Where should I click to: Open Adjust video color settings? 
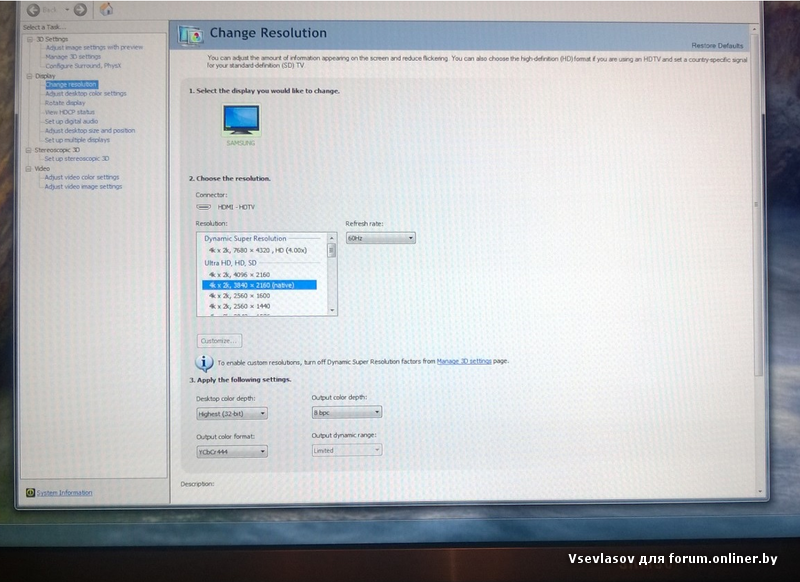coord(82,177)
